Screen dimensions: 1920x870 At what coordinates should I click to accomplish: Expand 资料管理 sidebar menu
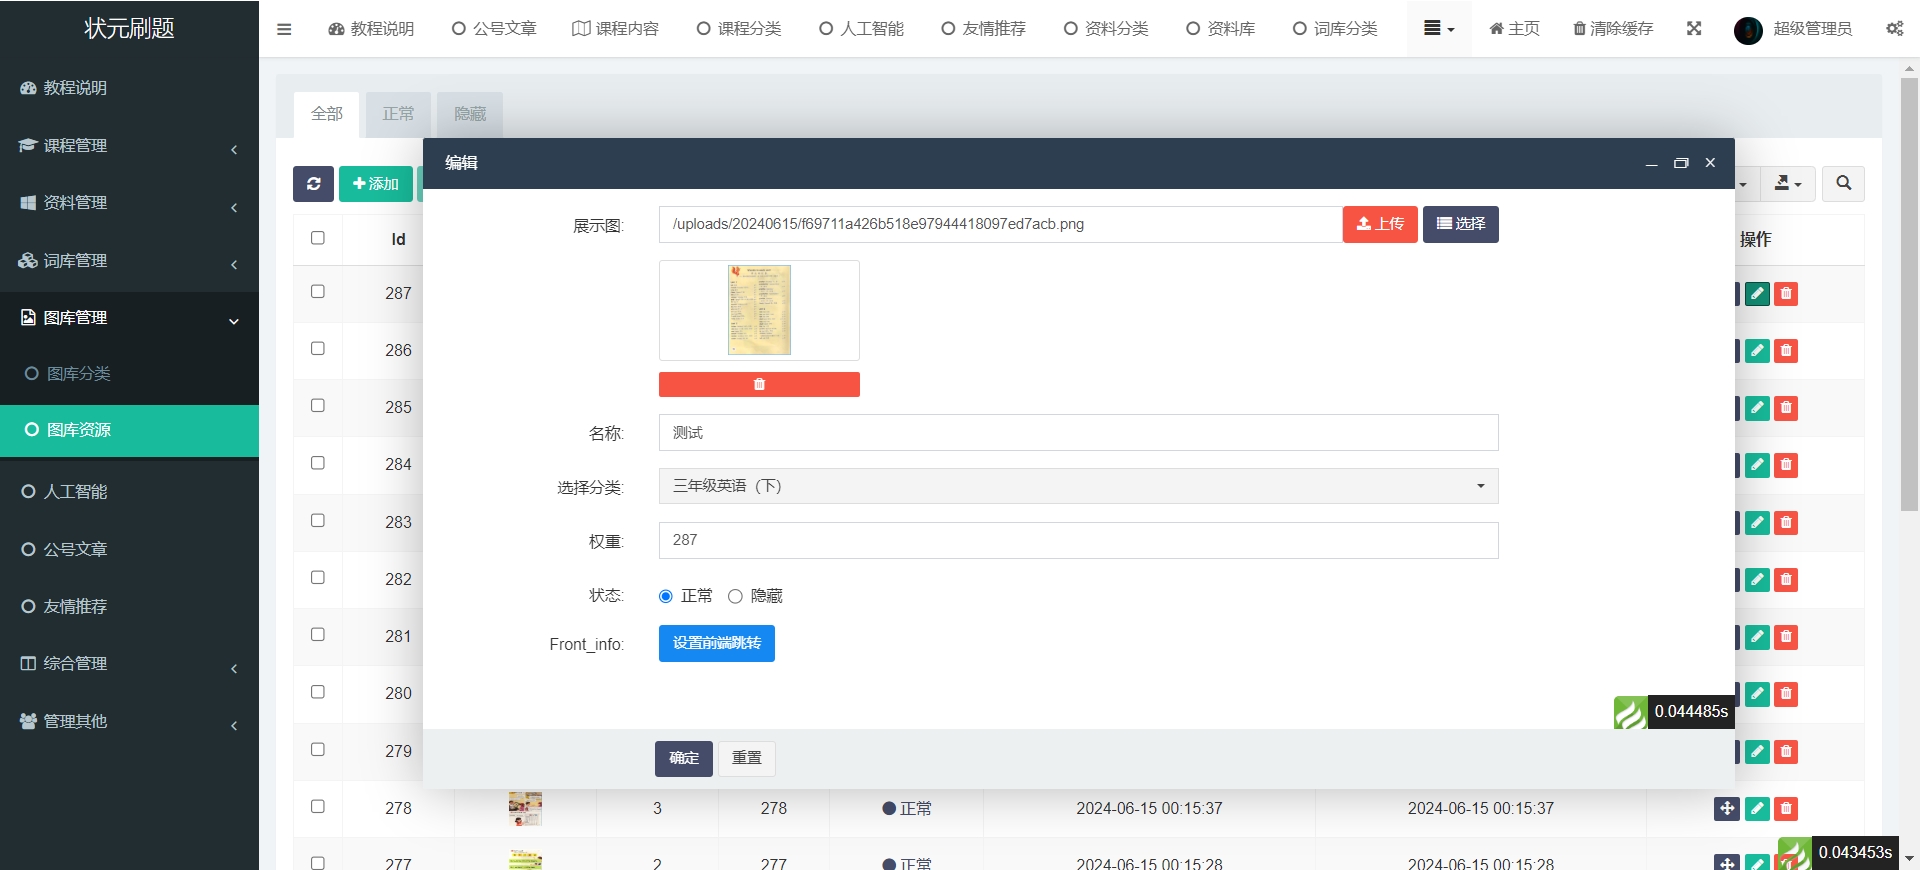(x=129, y=203)
